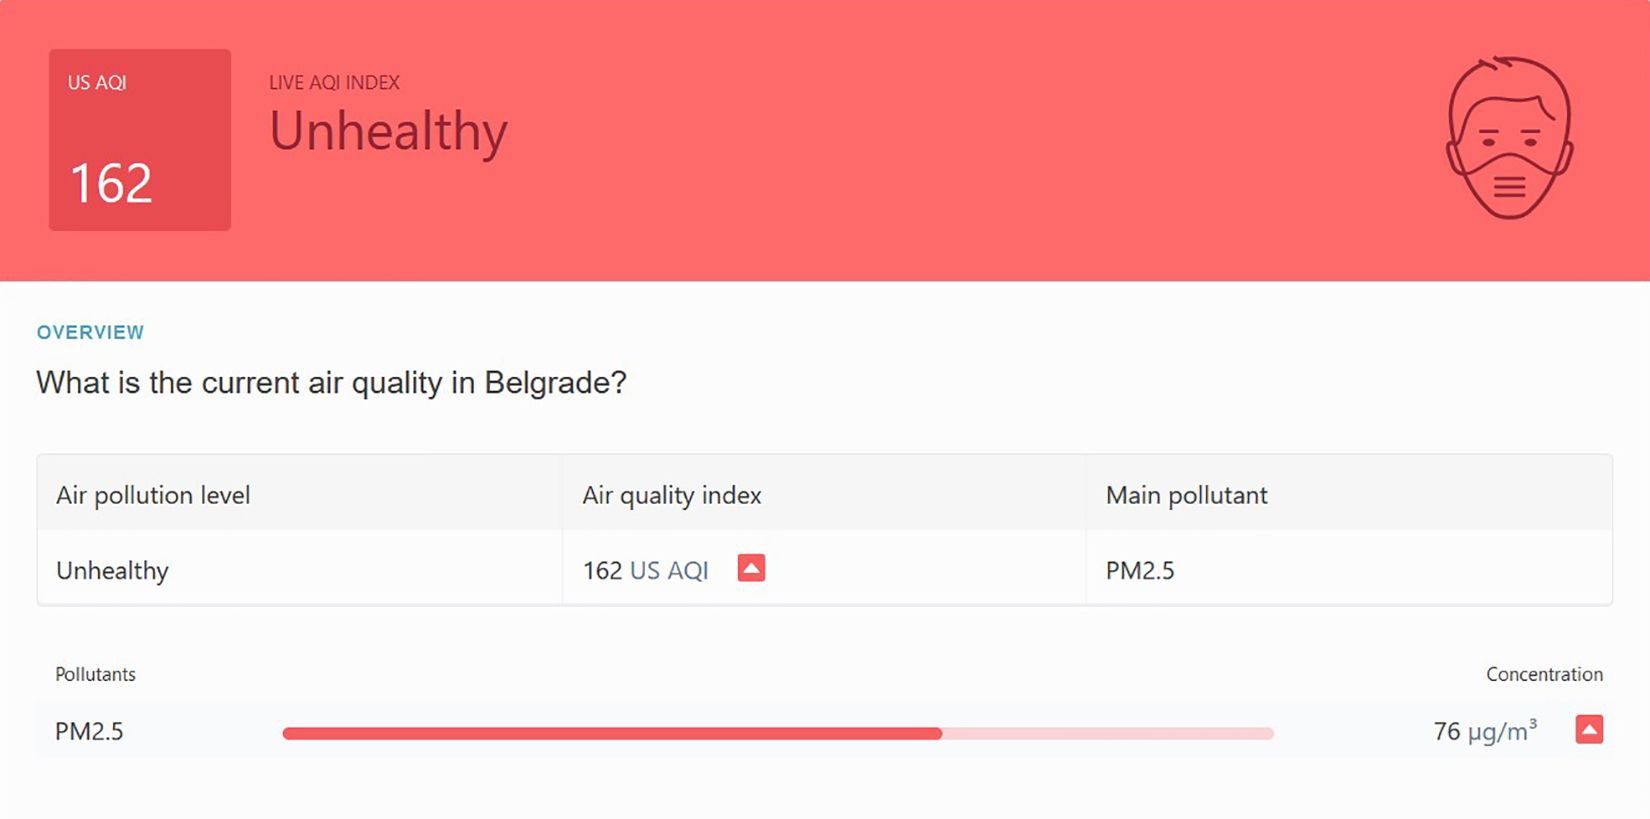1650x819 pixels.
Task: Click the US AQI 162 score box
Action: 140,140
